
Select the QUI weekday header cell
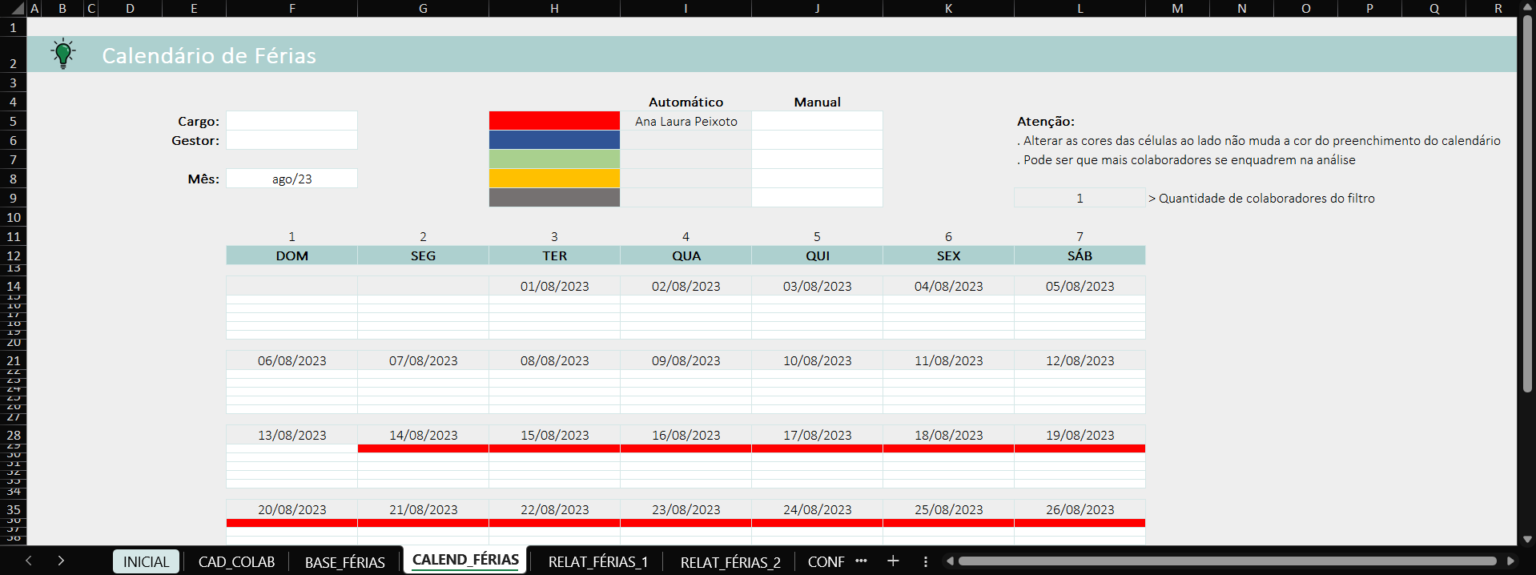[x=817, y=255]
